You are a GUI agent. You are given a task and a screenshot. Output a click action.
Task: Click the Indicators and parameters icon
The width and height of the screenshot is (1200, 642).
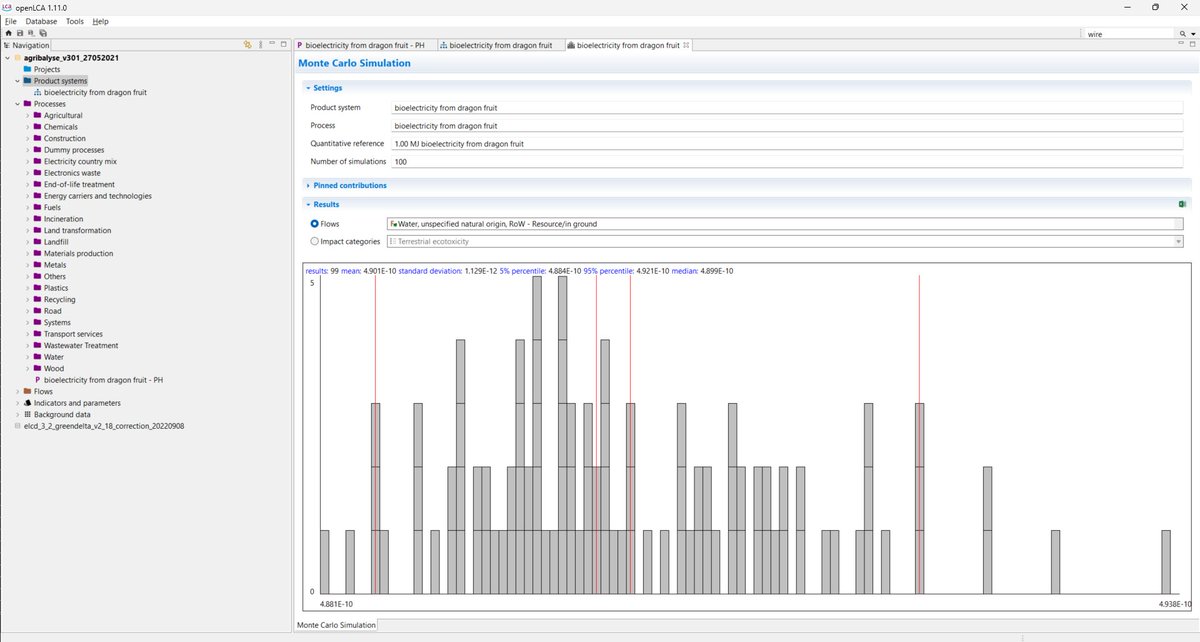[28, 403]
